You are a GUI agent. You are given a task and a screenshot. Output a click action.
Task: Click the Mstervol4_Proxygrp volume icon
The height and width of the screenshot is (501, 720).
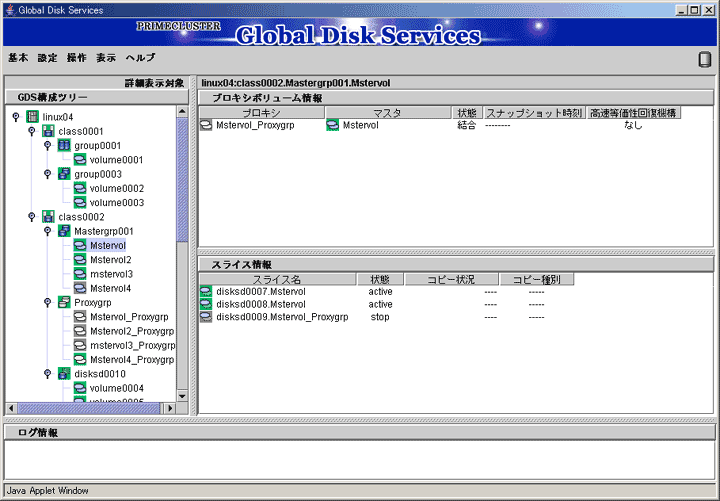click(80, 359)
